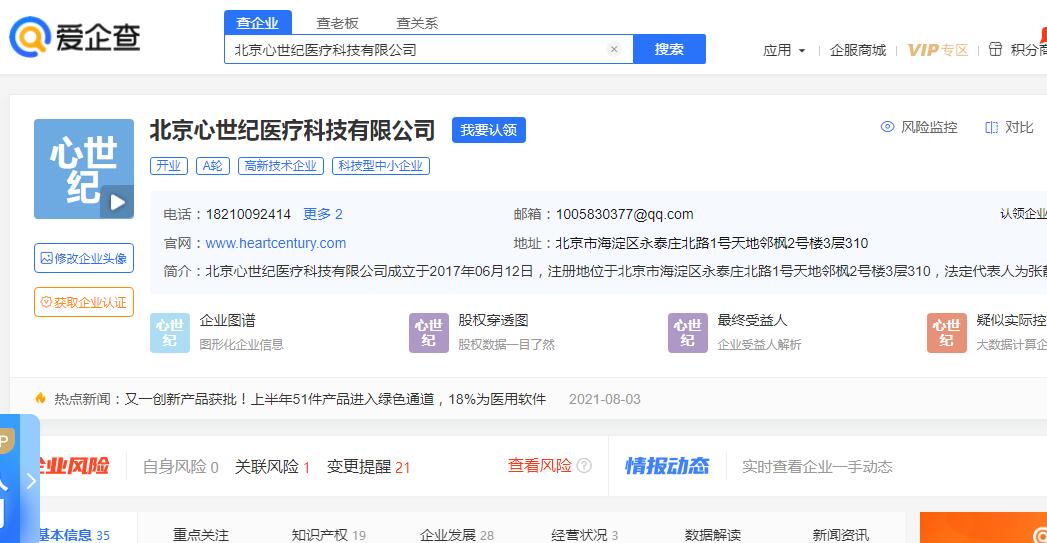Click the 情报动态 heading
Screen dimensions: 1047x543
[x=666, y=466]
